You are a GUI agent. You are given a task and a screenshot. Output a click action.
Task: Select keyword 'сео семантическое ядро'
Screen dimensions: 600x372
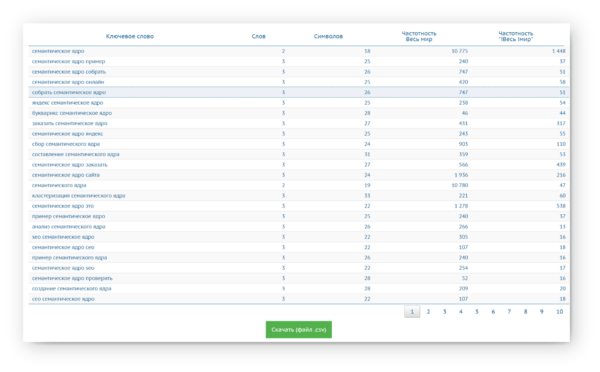(x=63, y=299)
